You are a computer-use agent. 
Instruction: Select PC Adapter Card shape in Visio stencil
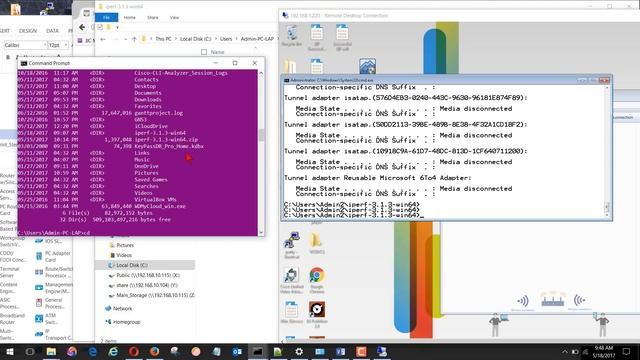click(x=53, y=256)
